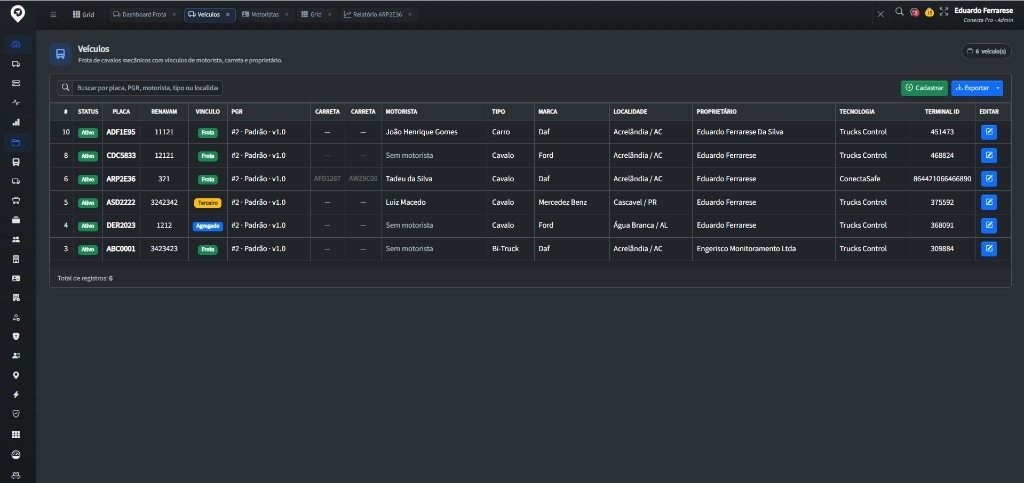Edit vehicle DER2023 with its pencil button
This screenshot has height=483, width=1024.
click(x=989, y=225)
